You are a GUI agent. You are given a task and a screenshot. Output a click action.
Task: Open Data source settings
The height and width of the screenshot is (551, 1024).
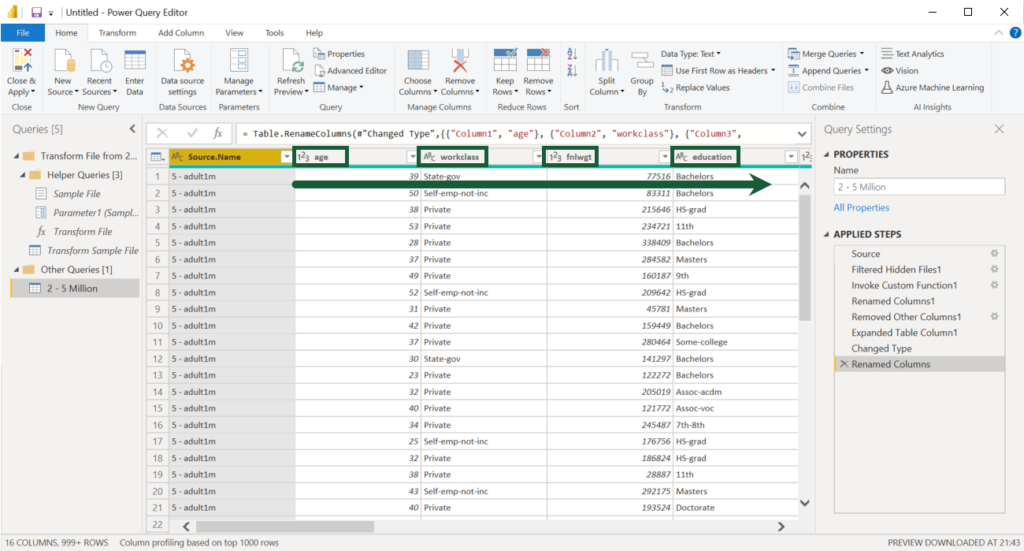(x=183, y=73)
